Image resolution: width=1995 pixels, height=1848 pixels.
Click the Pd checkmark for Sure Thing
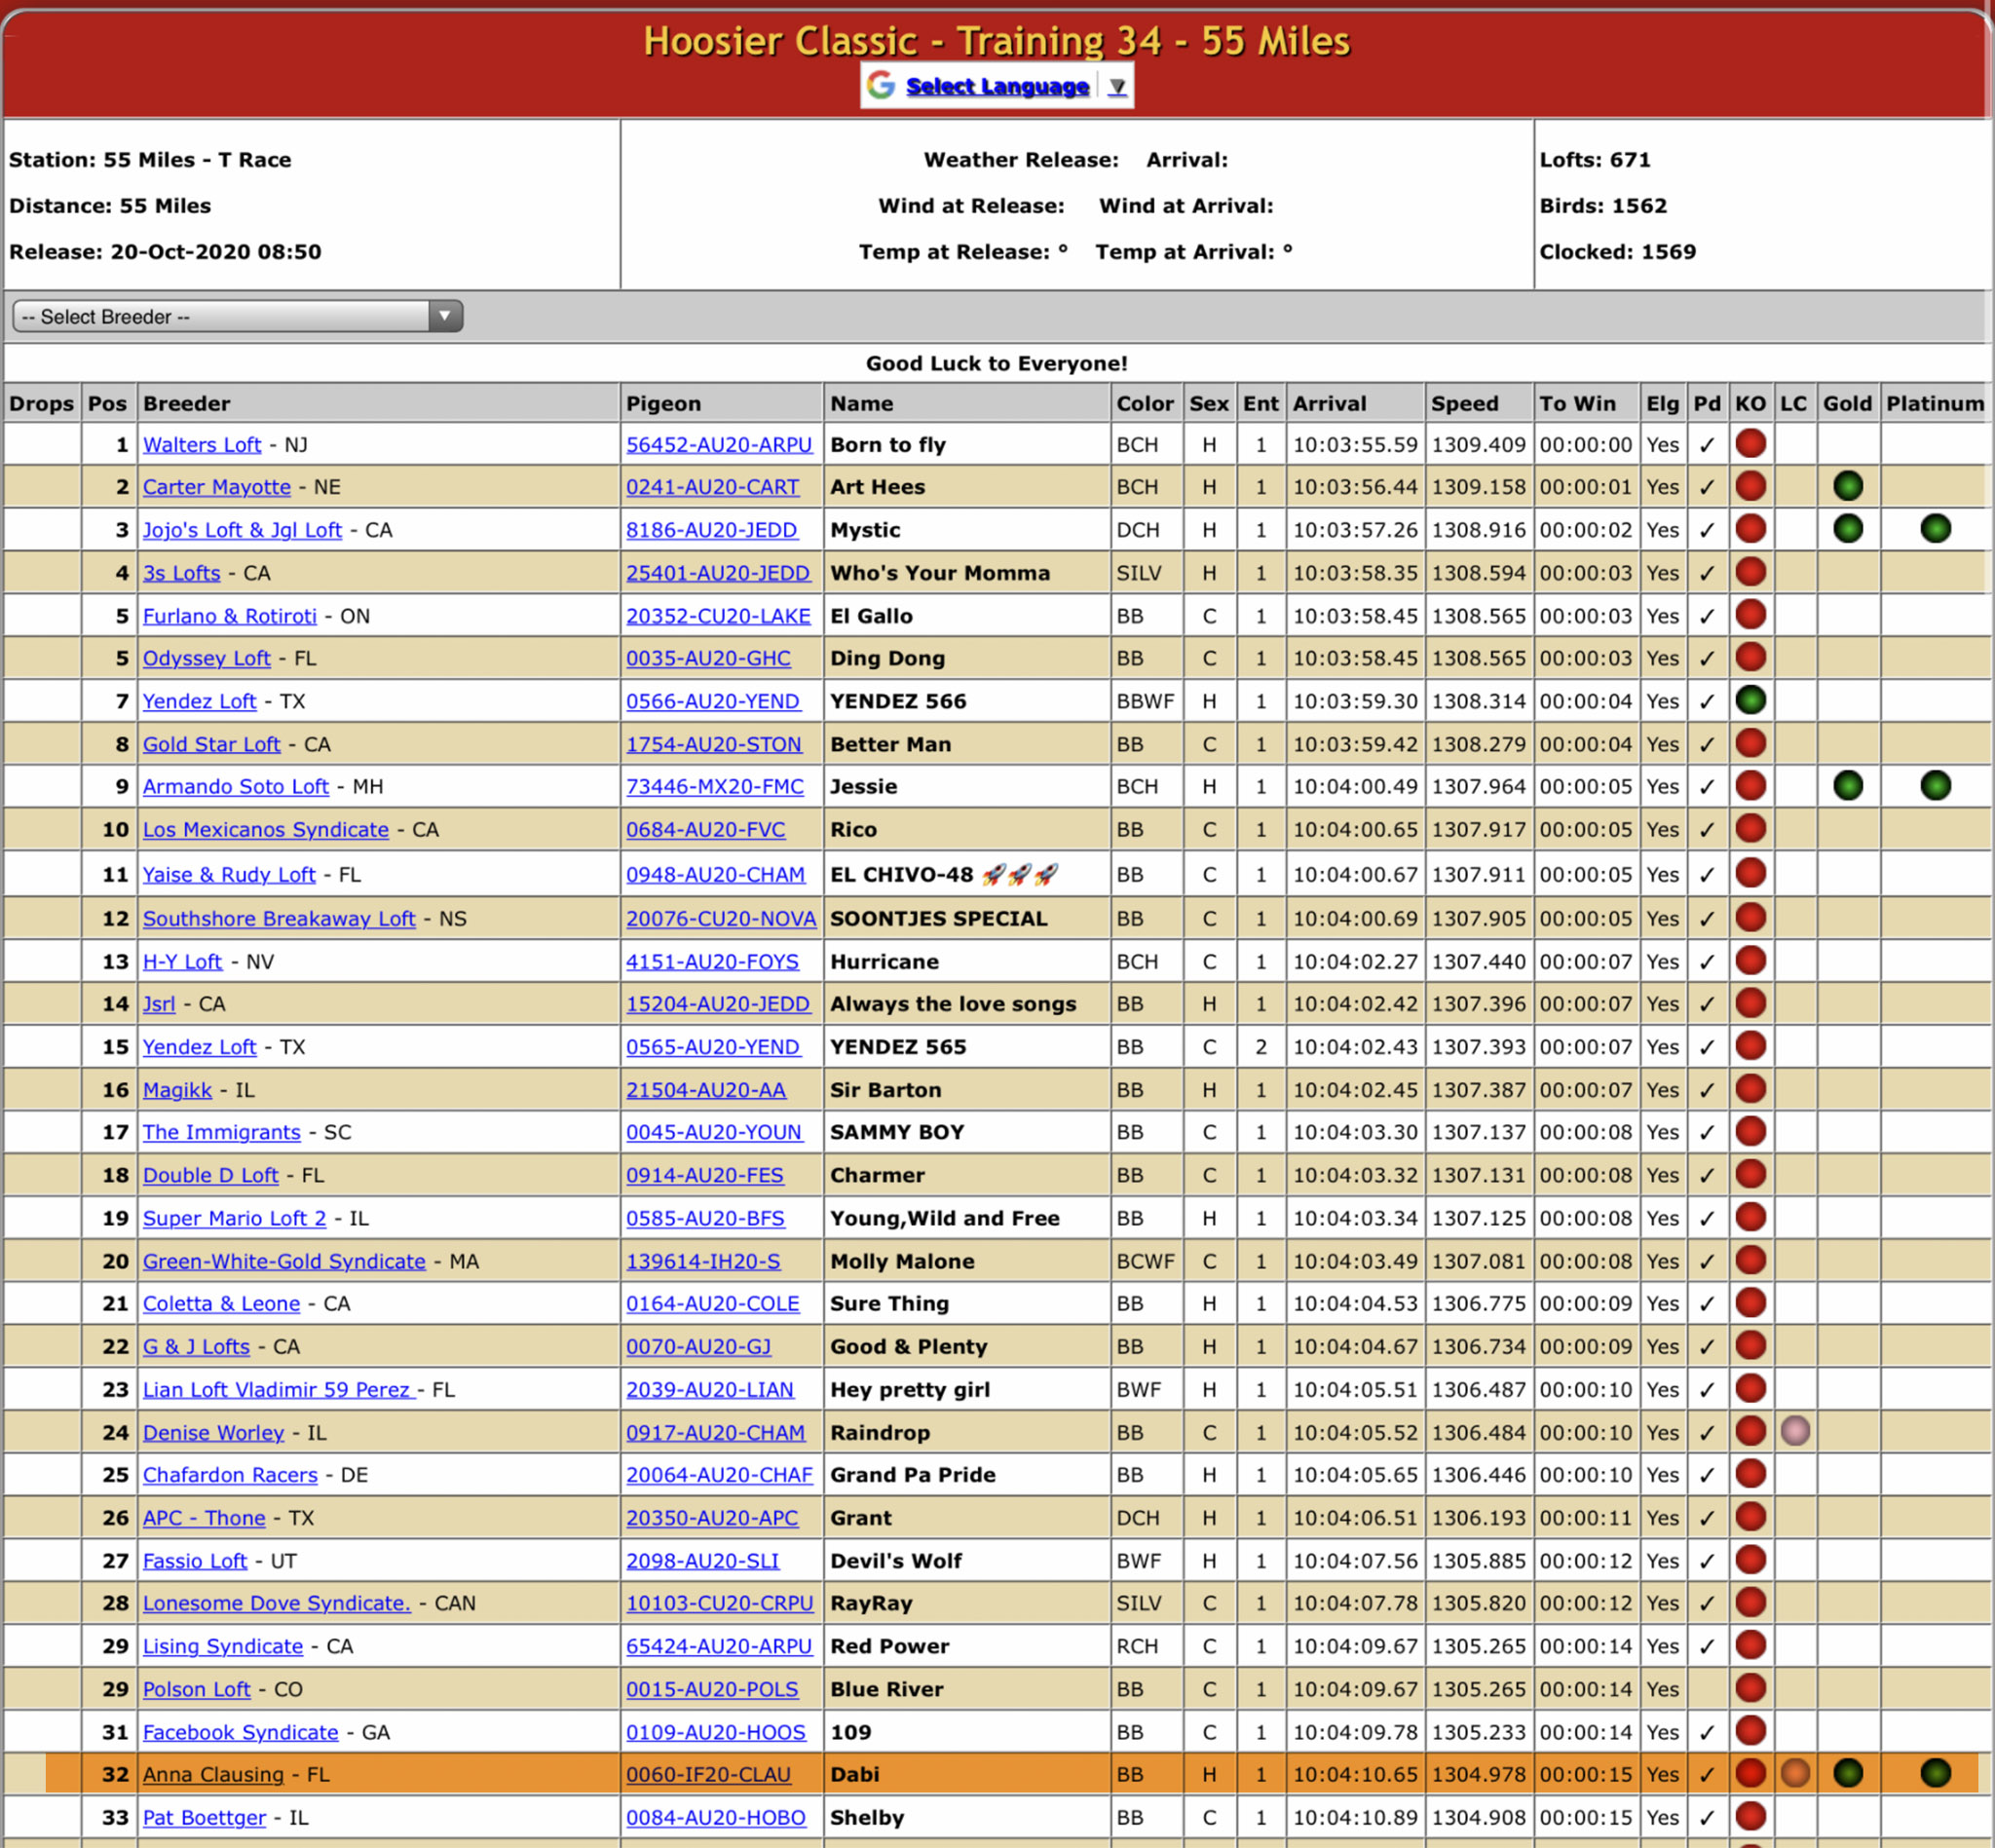[1707, 1304]
